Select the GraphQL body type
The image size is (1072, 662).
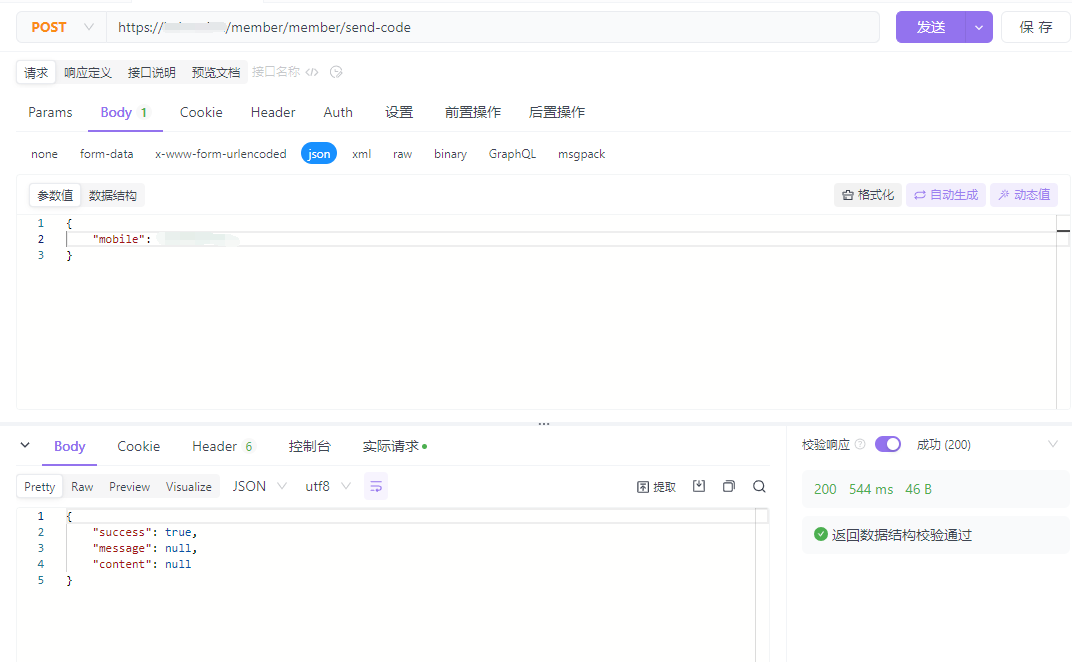[x=512, y=154]
